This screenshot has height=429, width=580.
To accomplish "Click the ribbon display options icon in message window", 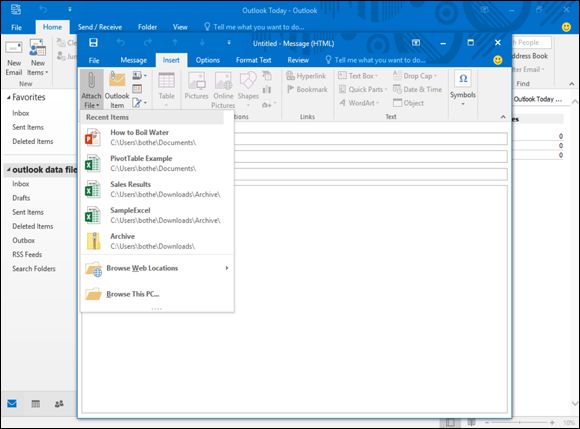I will [416, 43].
